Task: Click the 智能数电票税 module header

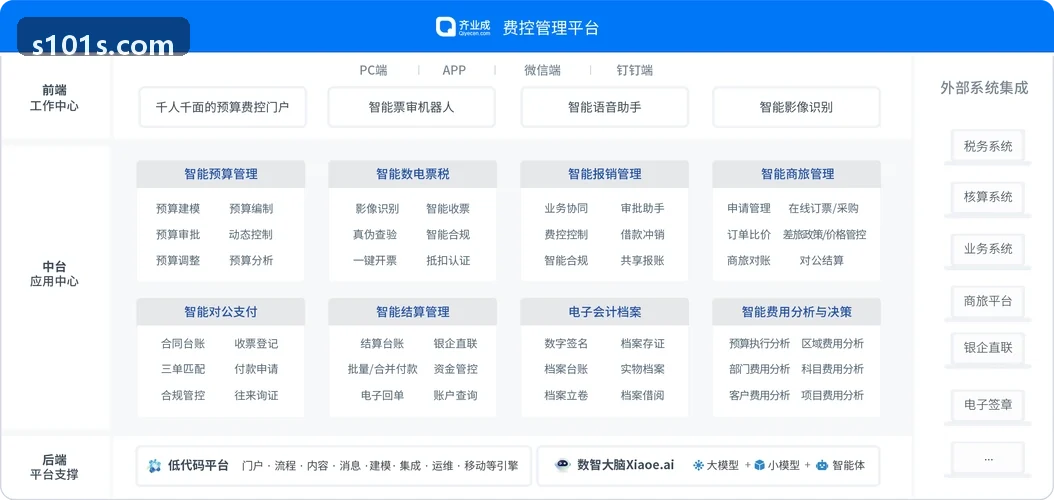Action: (x=412, y=174)
